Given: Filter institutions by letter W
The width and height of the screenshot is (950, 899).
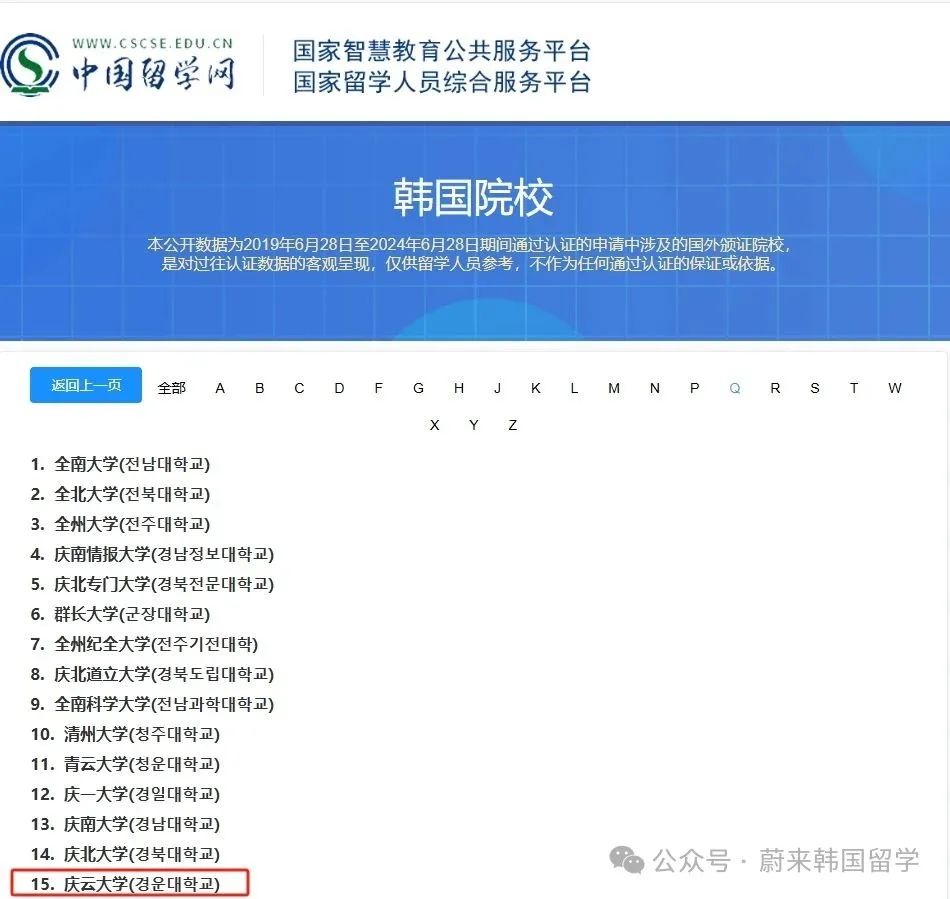Looking at the screenshot, I should [895, 388].
